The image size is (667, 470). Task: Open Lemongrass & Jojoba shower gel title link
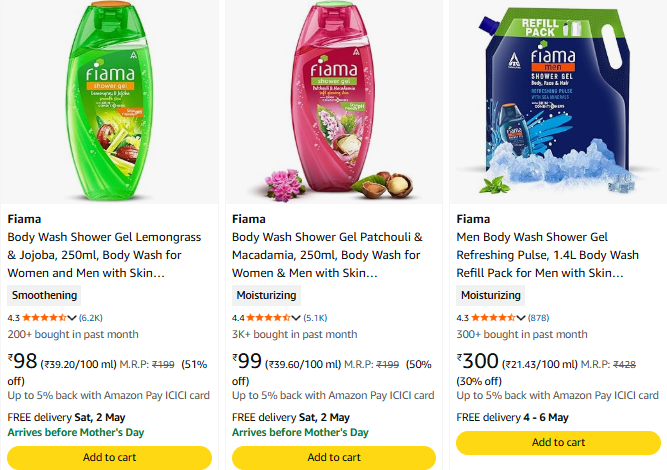point(105,254)
